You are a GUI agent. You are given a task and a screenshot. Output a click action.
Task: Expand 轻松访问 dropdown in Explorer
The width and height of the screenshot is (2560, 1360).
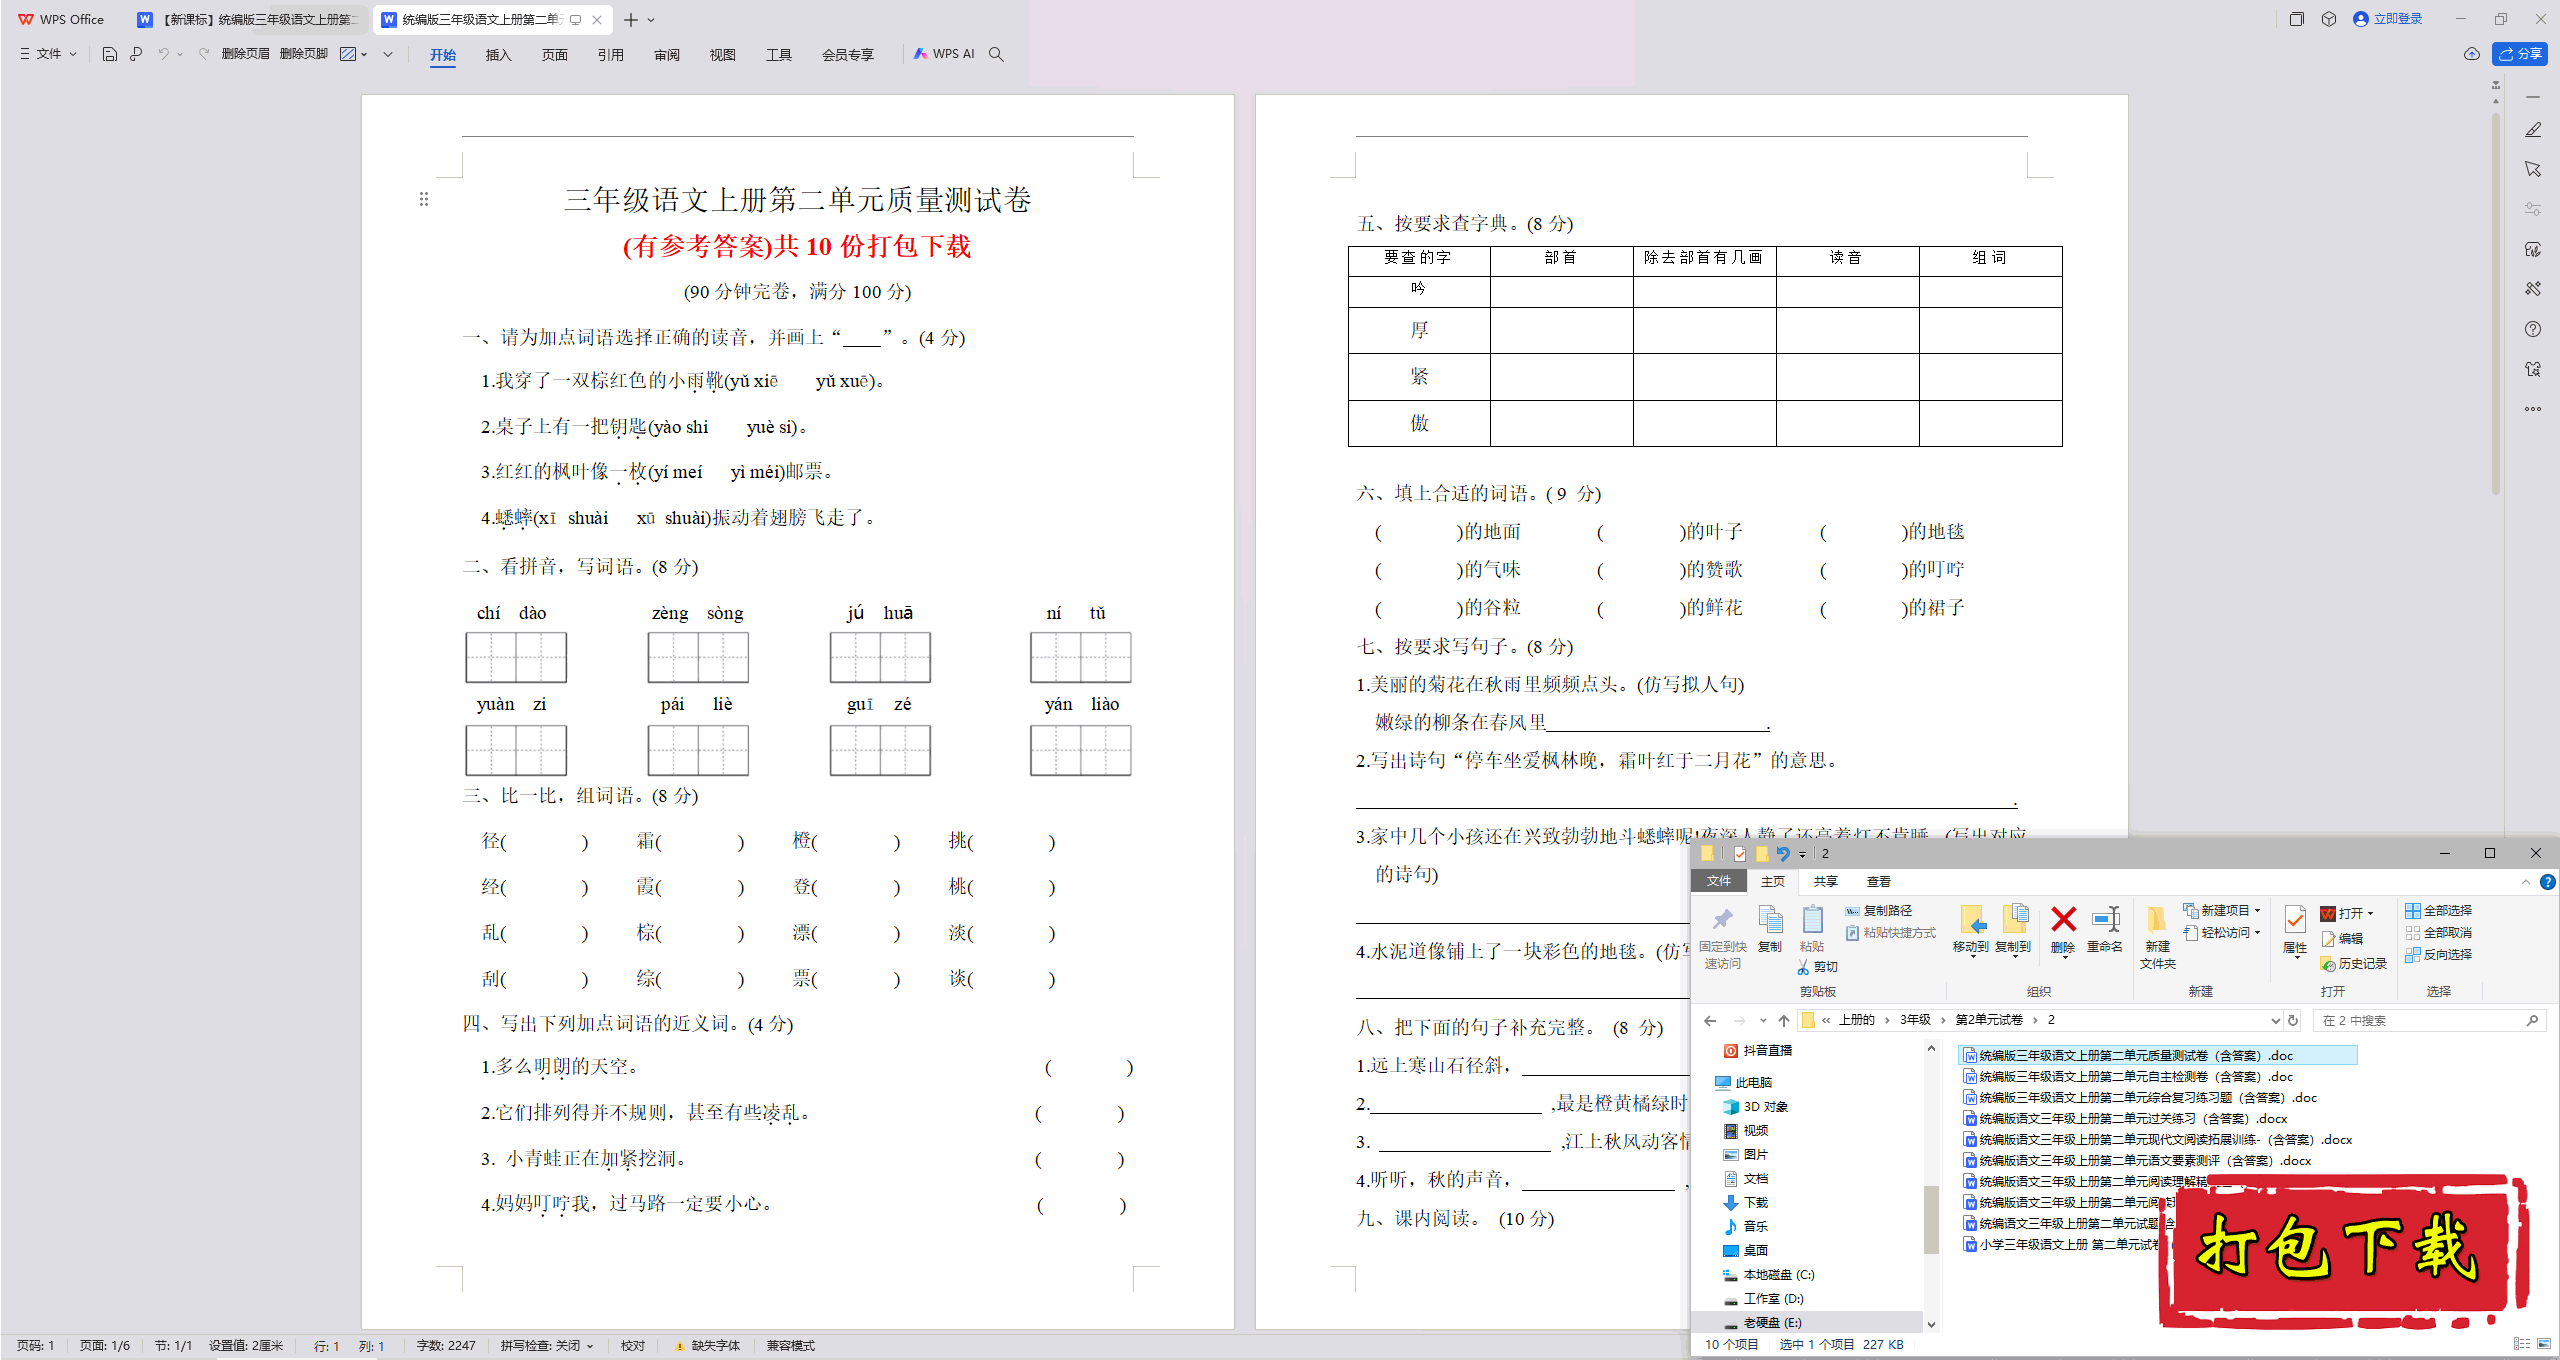(2257, 933)
